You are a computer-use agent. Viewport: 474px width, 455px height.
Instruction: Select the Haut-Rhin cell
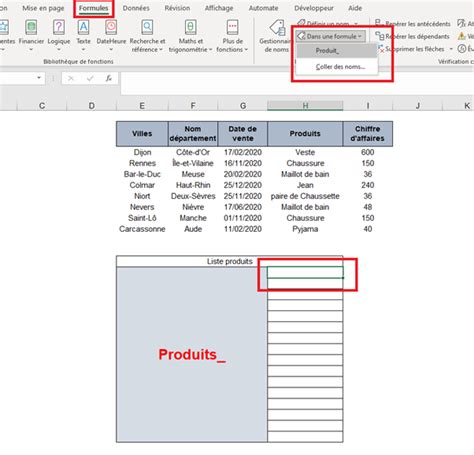pos(193,185)
